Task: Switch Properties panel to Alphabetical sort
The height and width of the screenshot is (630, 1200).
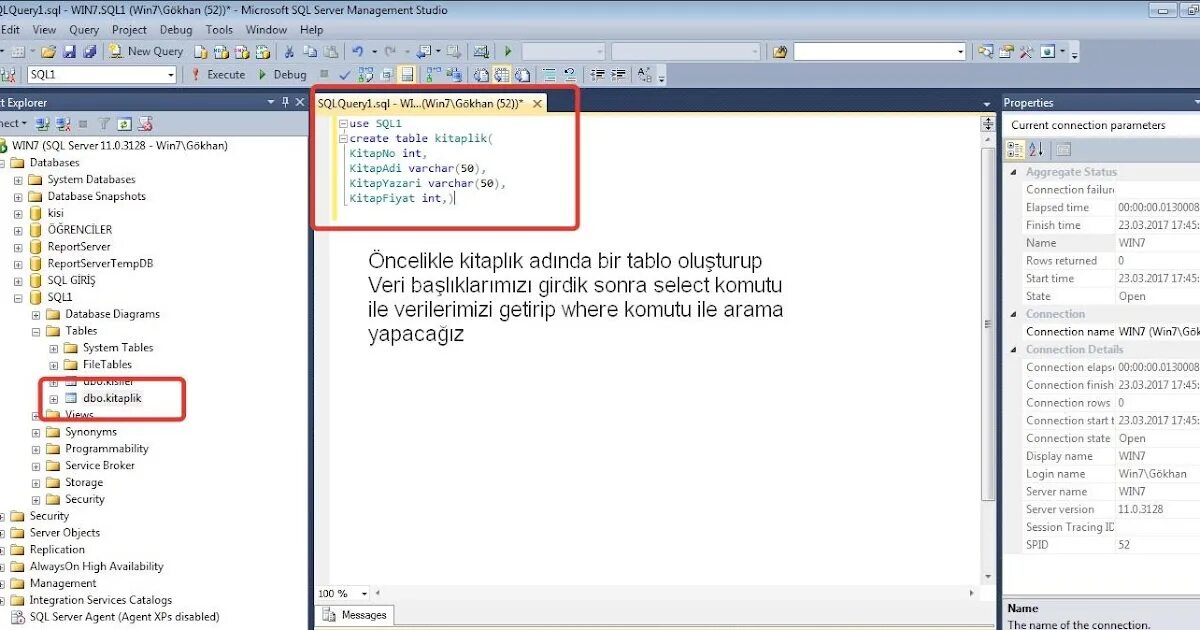Action: (x=1035, y=148)
